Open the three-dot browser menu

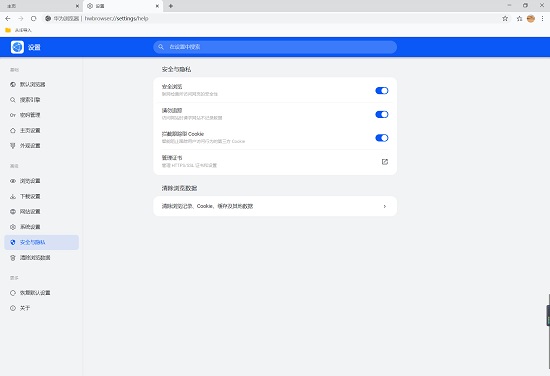(x=542, y=19)
